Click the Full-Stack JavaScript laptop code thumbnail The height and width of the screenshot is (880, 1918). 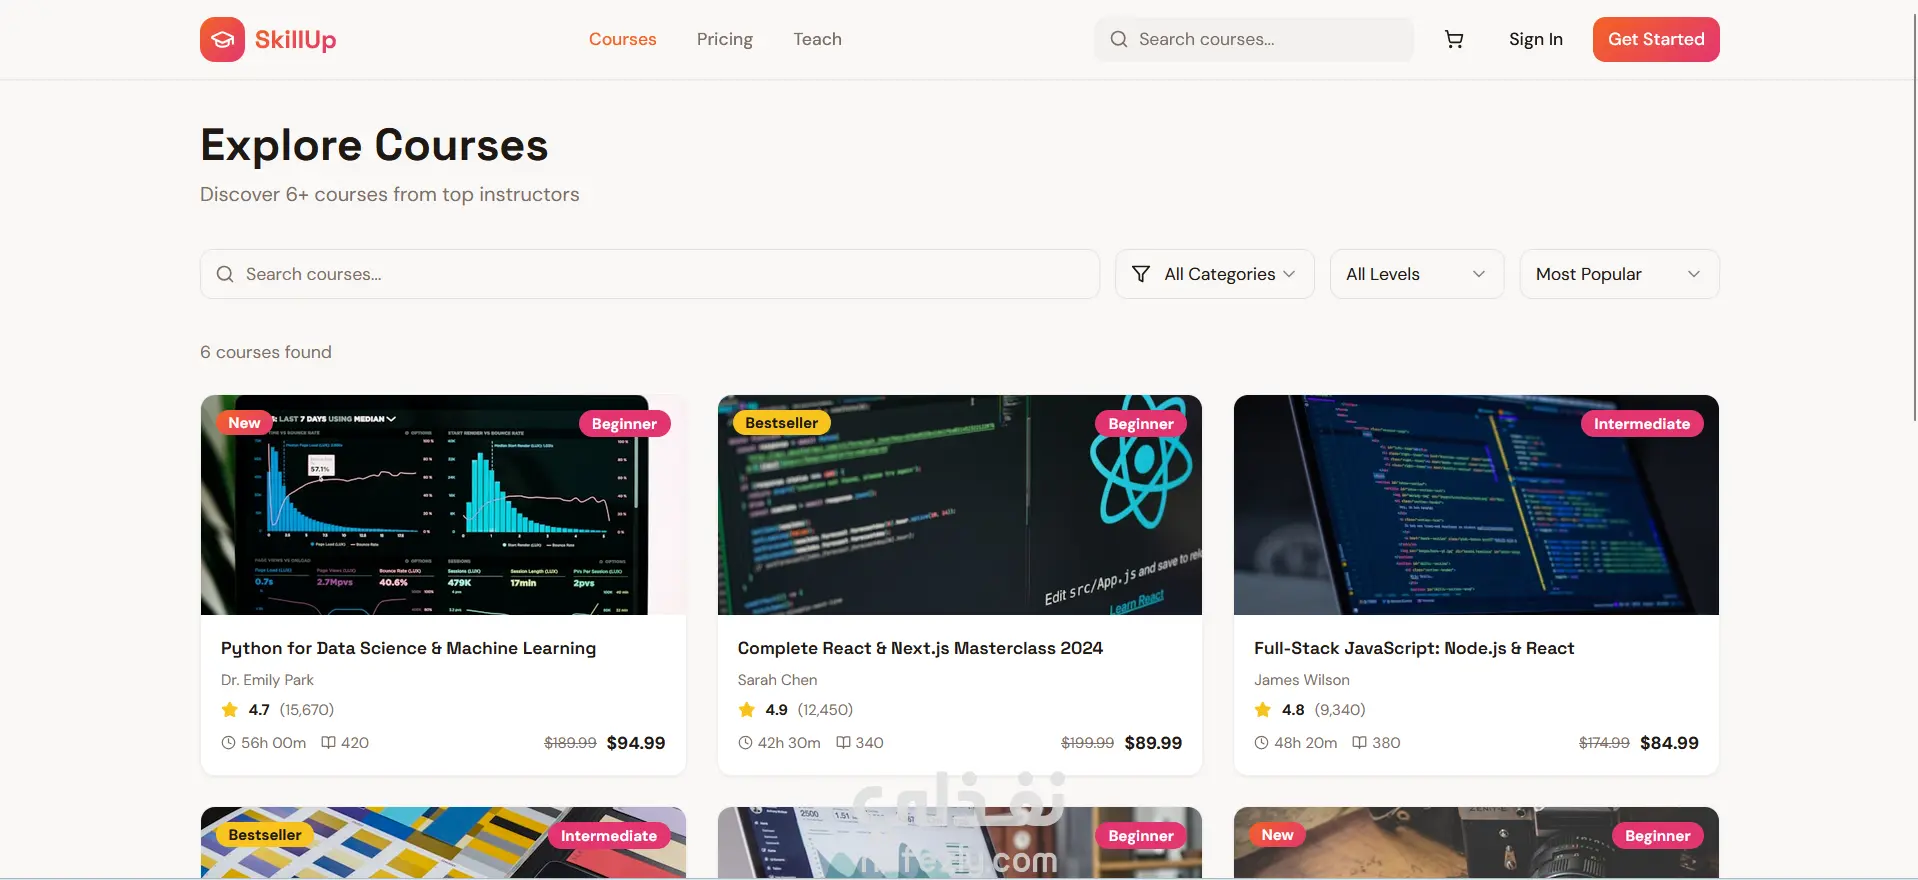[x=1476, y=505]
